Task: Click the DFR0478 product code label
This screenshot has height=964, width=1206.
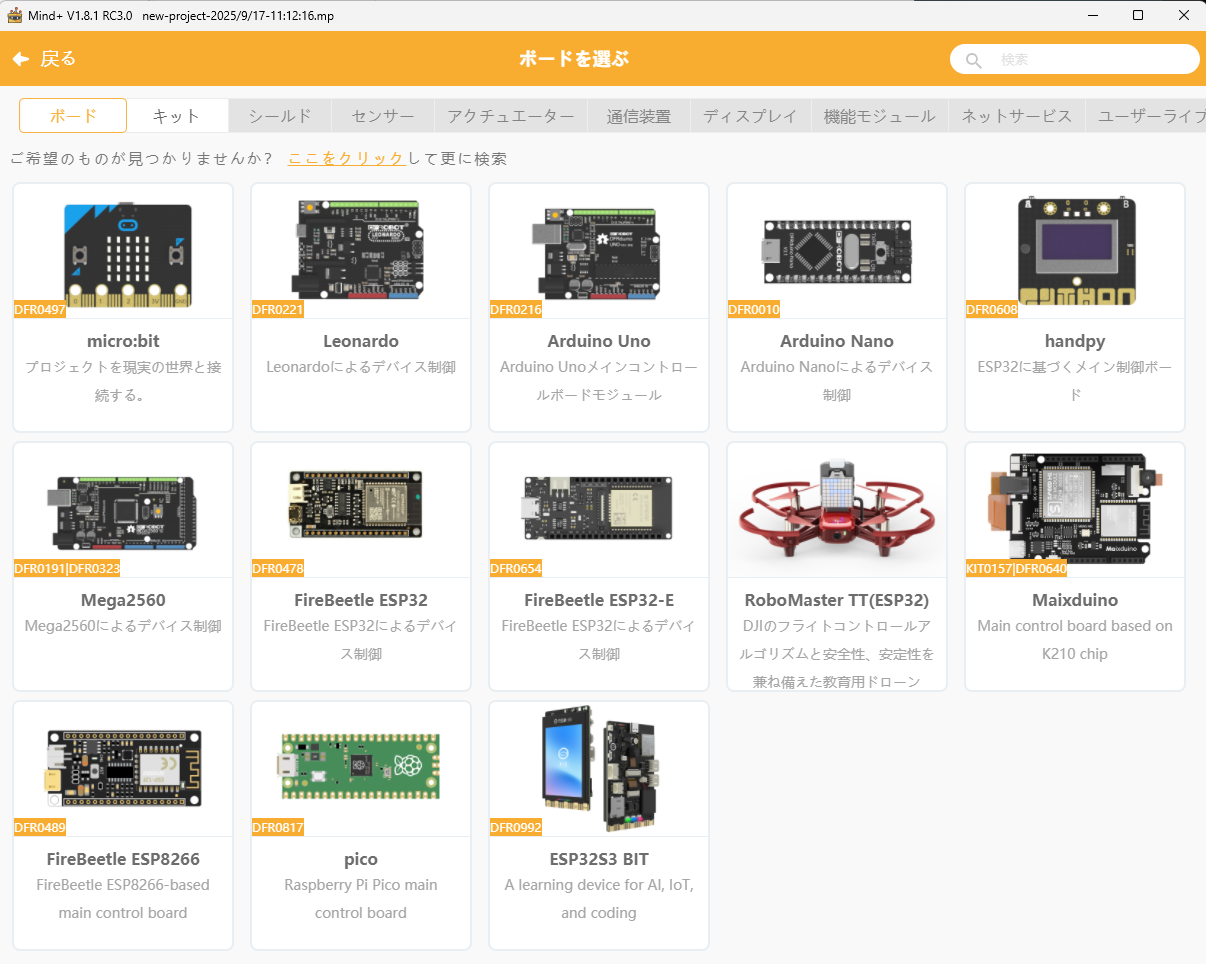Action: click(278, 569)
